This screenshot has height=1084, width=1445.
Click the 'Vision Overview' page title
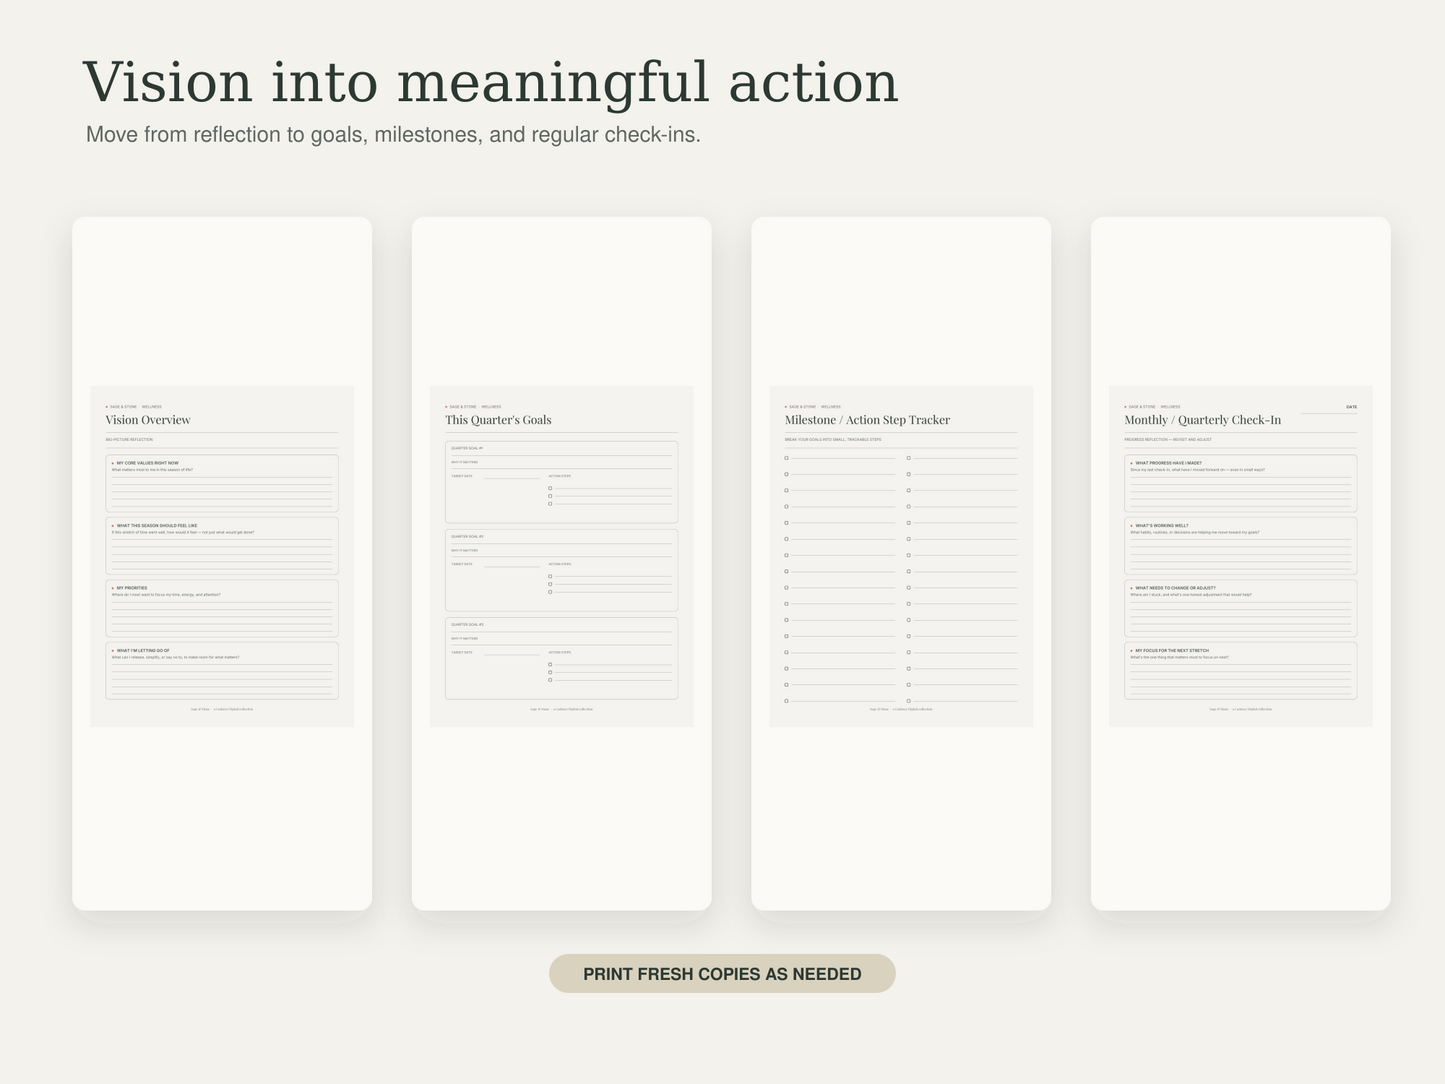148,420
